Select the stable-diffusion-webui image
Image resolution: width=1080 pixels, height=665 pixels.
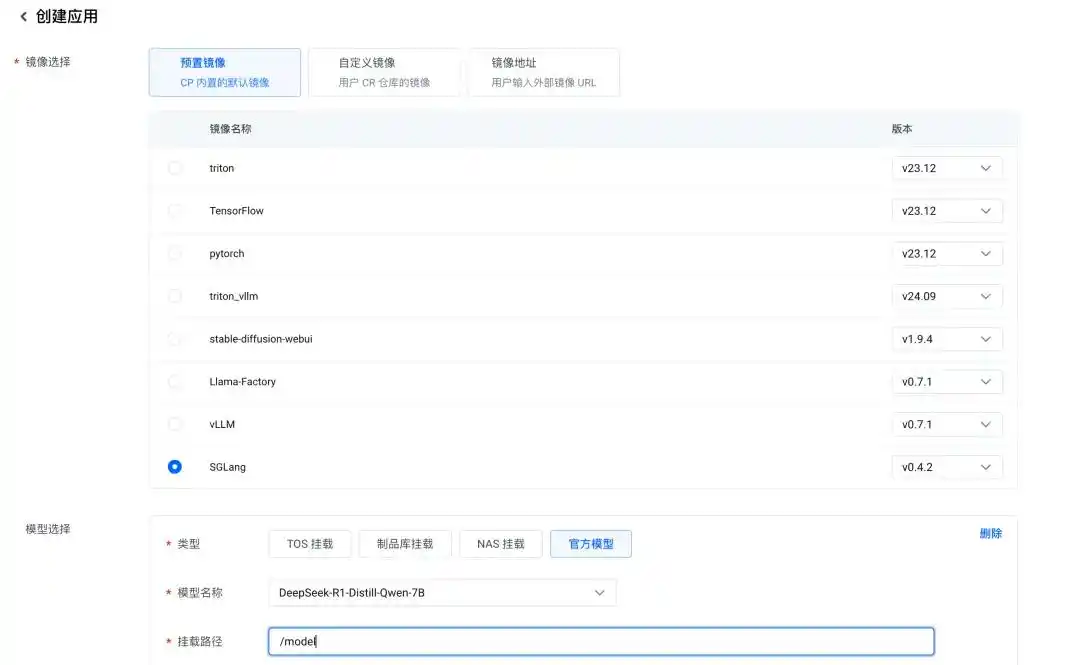click(176, 338)
